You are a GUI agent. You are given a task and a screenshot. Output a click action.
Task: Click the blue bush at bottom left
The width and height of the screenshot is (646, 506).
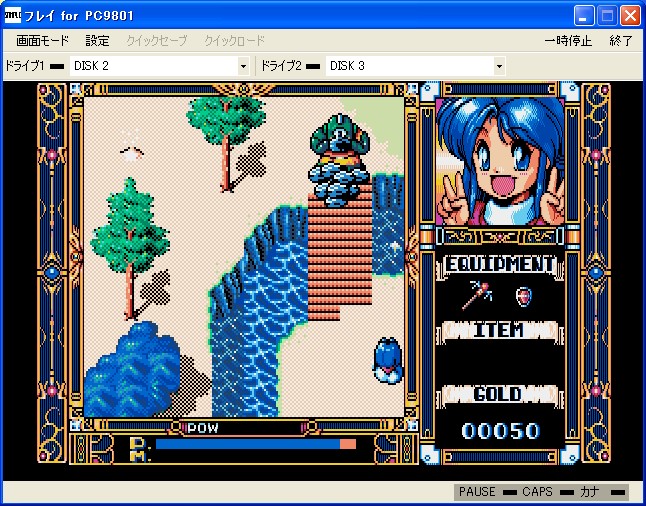tap(132, 370)
